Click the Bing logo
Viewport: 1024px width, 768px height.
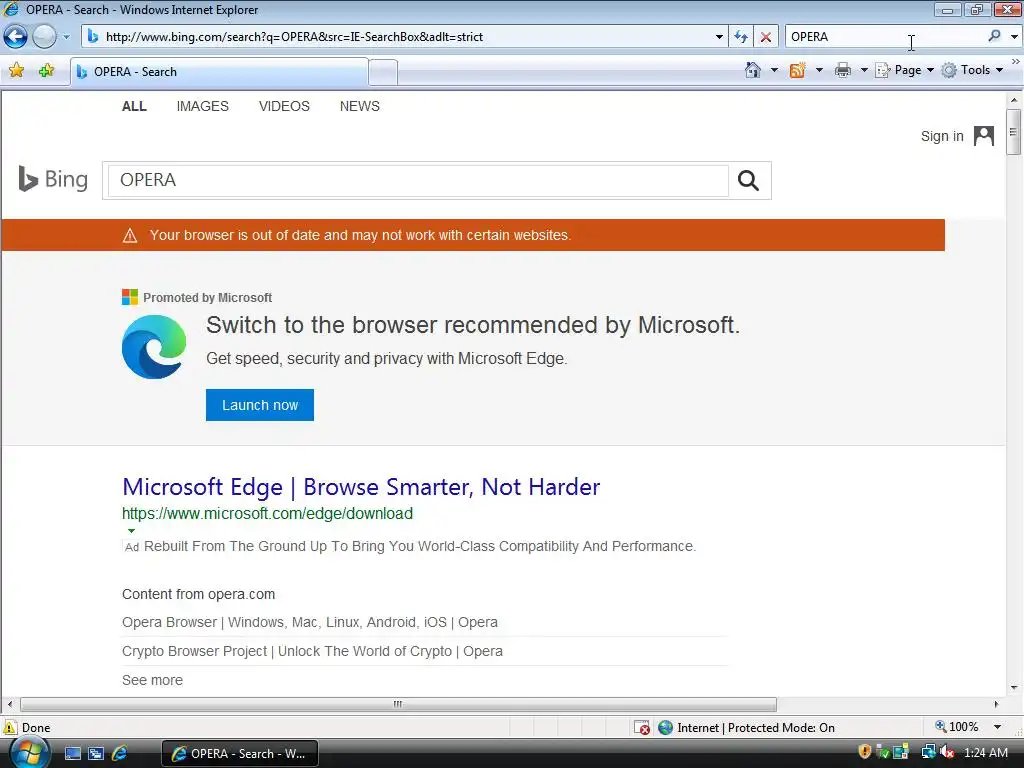pyautogui.click(x=53, y=179)
